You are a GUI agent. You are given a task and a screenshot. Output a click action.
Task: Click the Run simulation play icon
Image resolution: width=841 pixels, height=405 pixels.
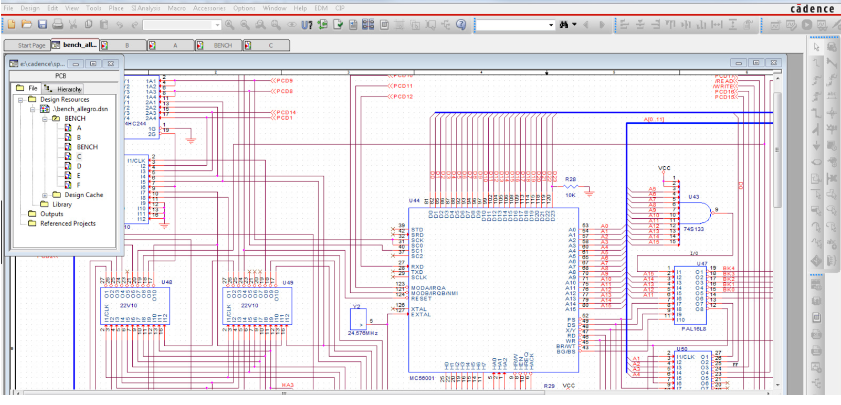807,25
